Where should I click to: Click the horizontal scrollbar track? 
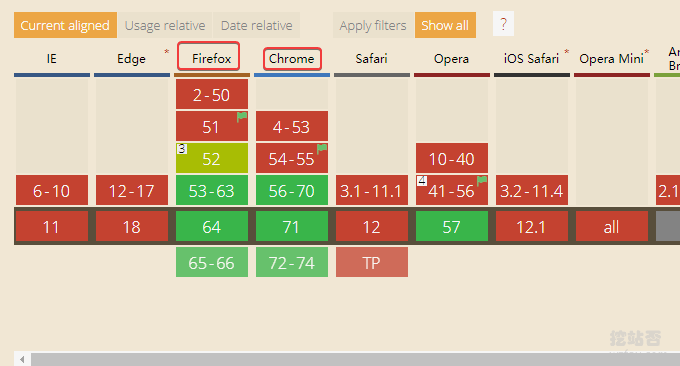point(355,359)
